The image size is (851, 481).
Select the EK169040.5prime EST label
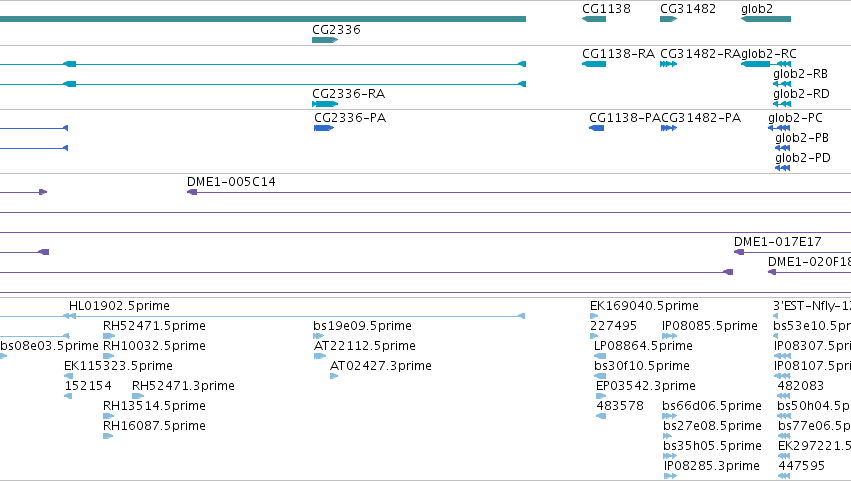tap(644, 306)
